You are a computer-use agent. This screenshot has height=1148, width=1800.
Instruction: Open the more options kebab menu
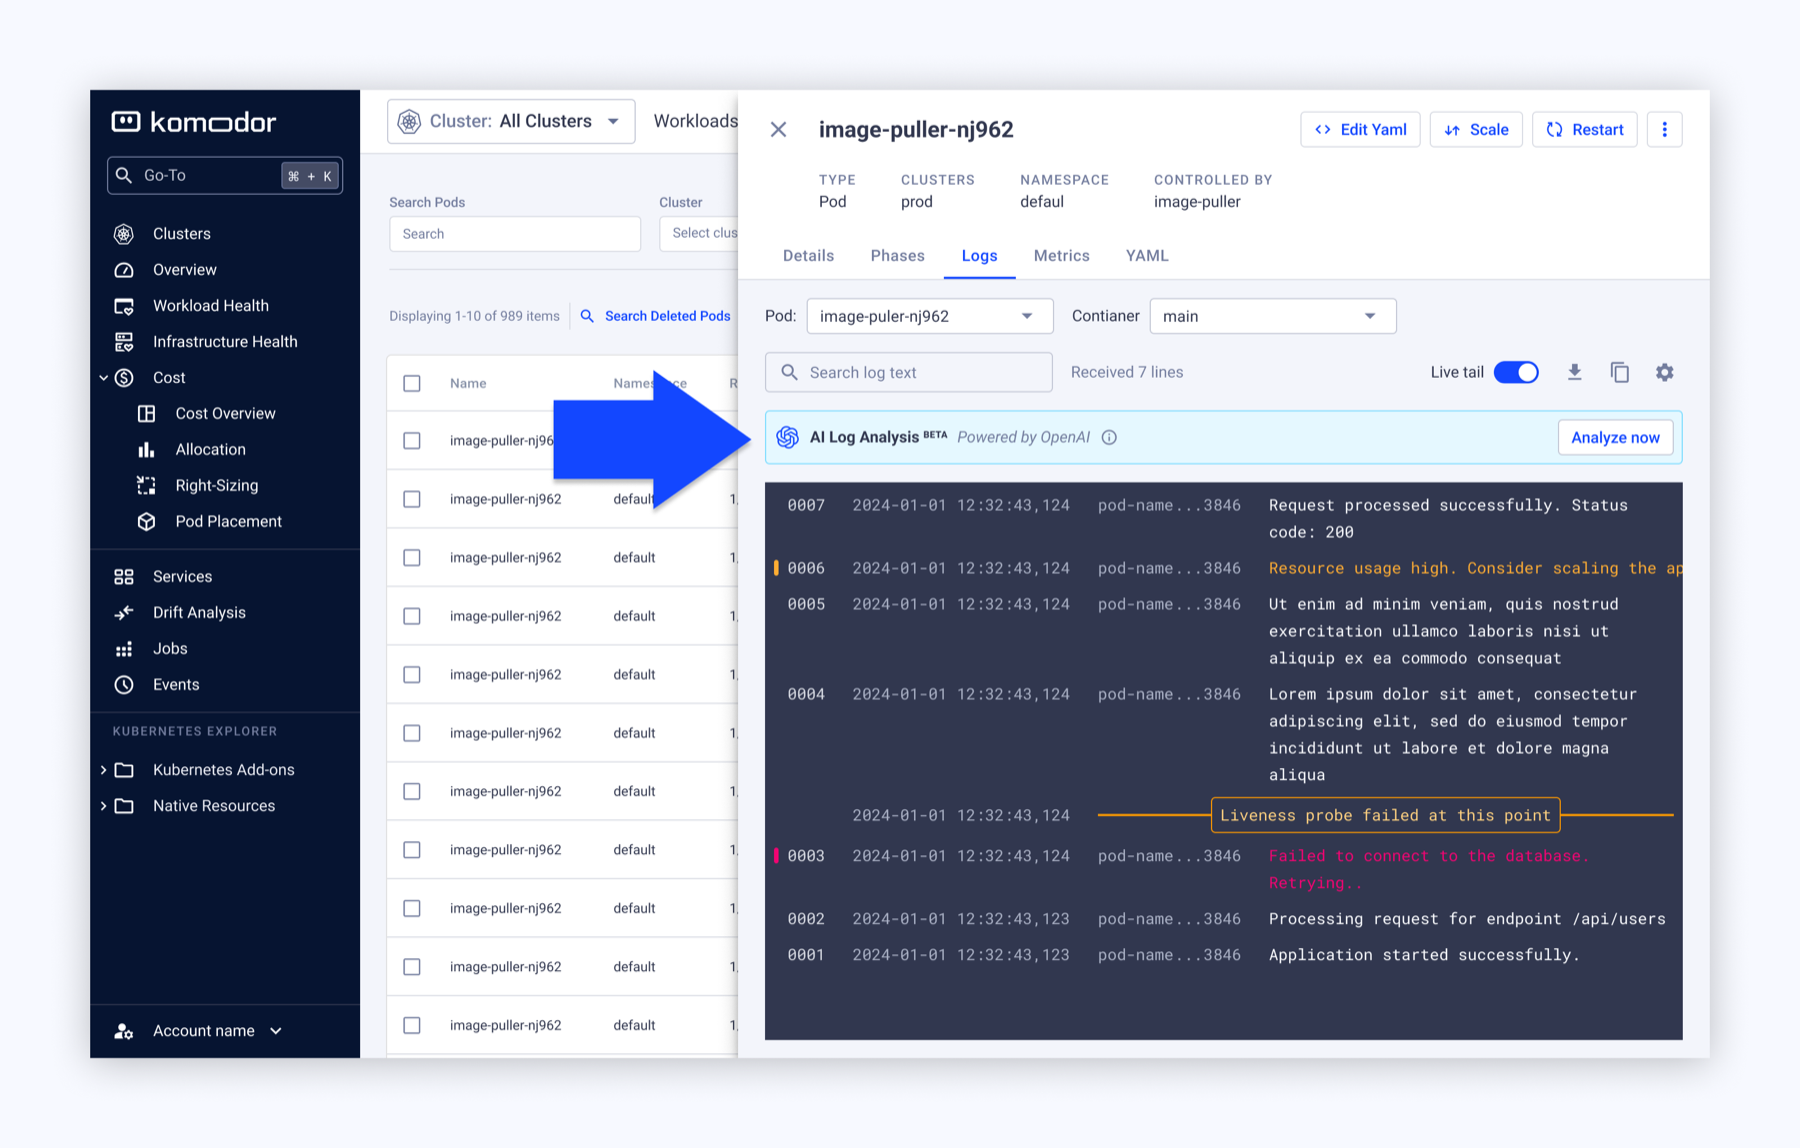pyautogui.click(x=1664, y=129)
